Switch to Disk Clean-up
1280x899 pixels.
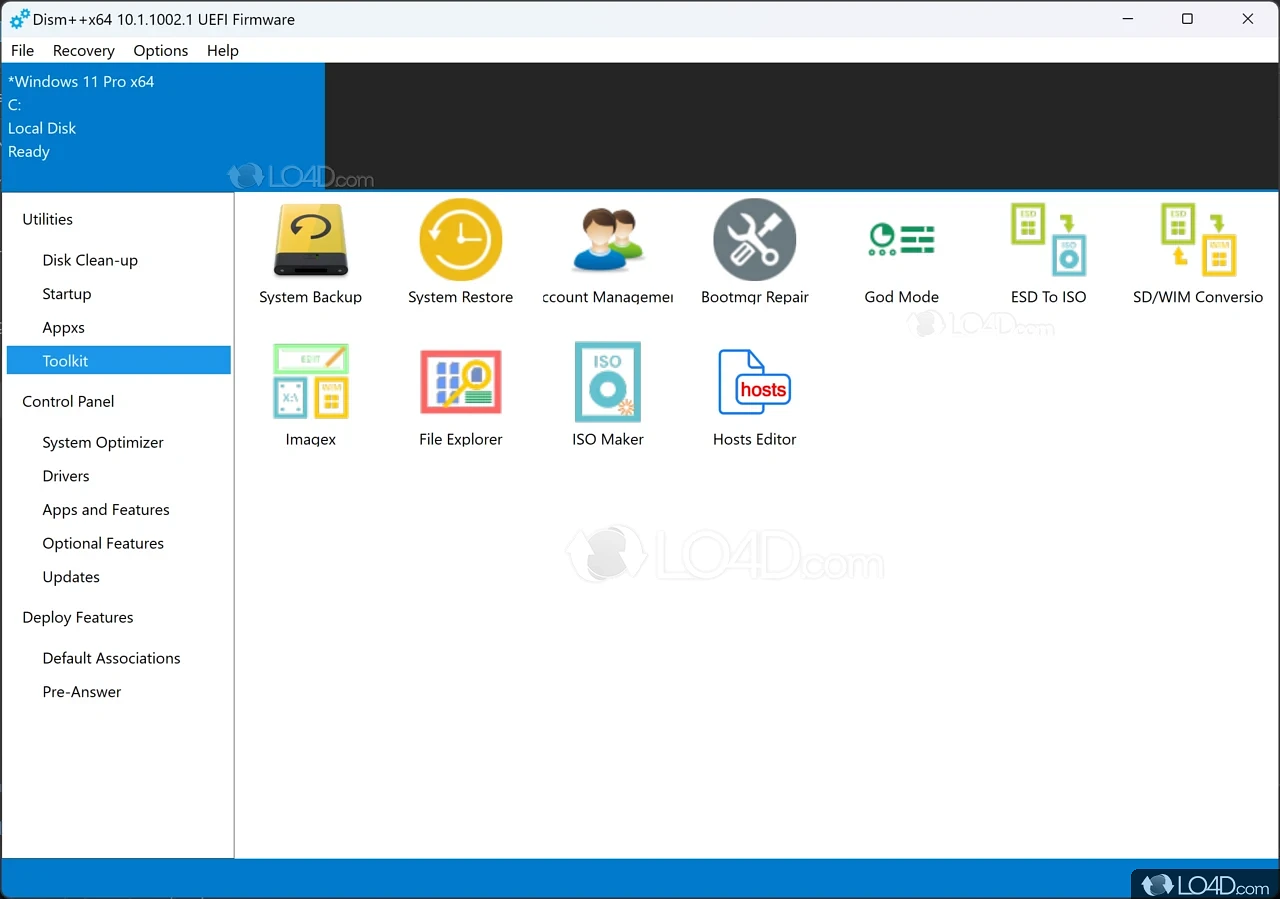[x=90, y=260]
